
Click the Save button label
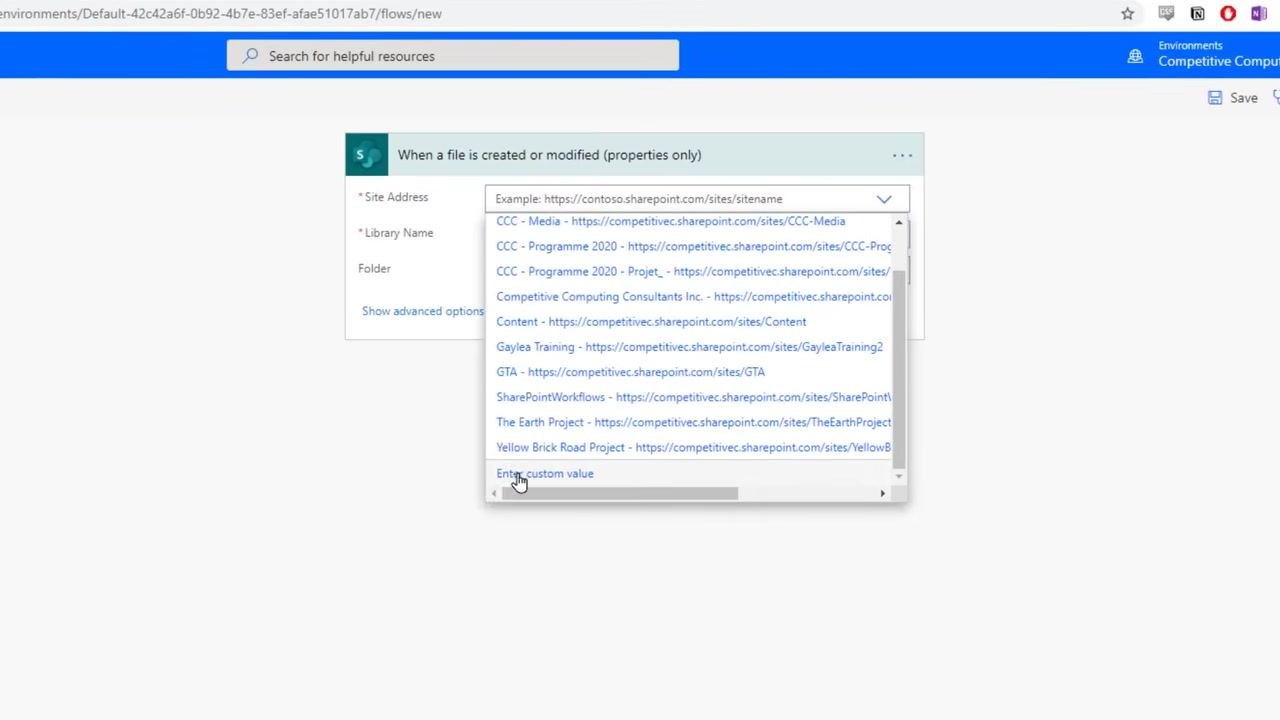pos(1244,98)
